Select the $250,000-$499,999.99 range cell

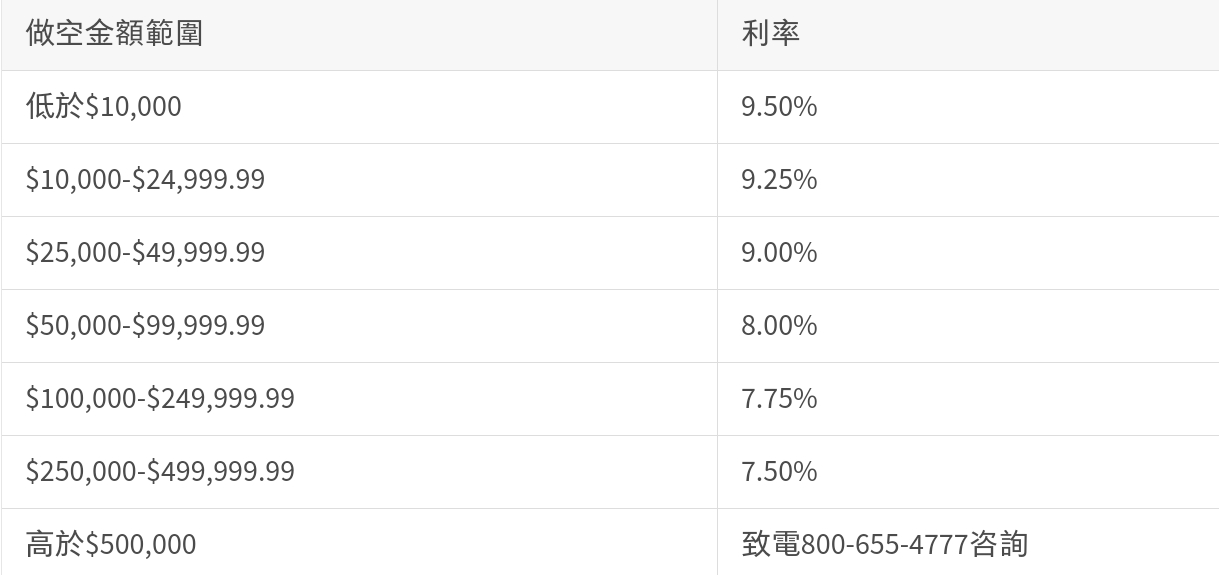tap(160, 471)
